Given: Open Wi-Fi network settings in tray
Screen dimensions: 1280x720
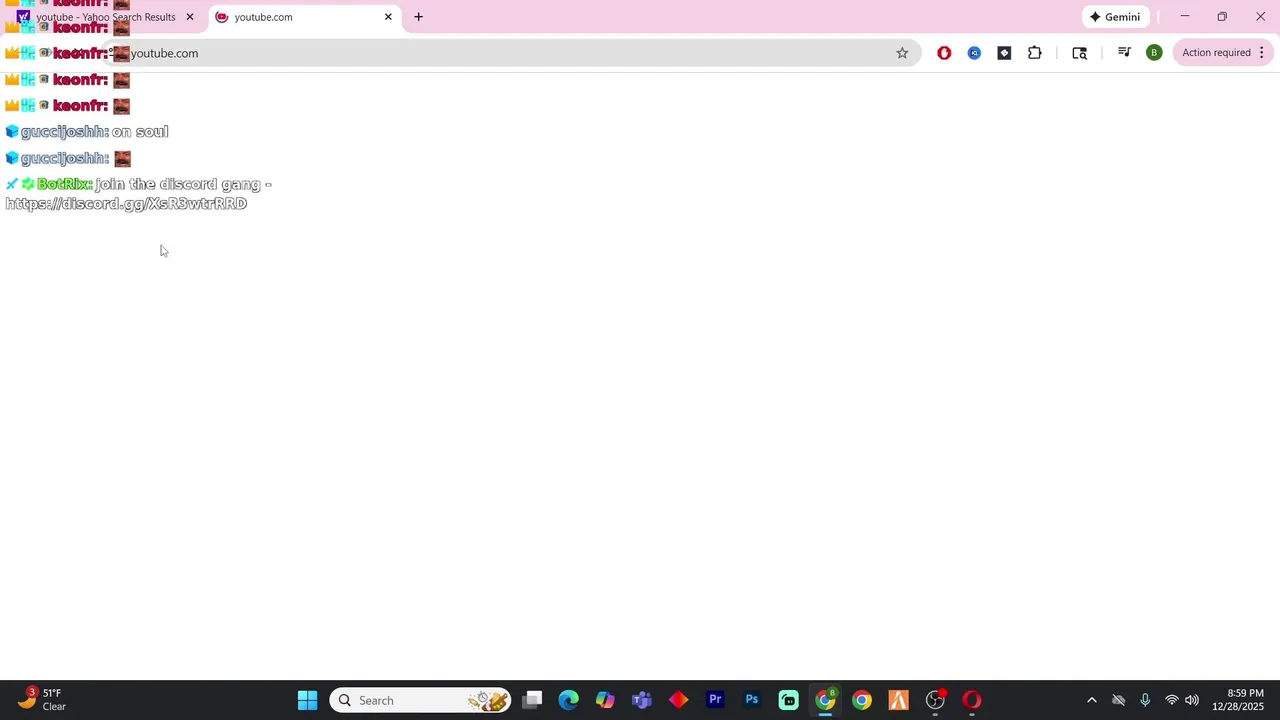Looking at the screenshot, I should click(x=1171, y=700).
